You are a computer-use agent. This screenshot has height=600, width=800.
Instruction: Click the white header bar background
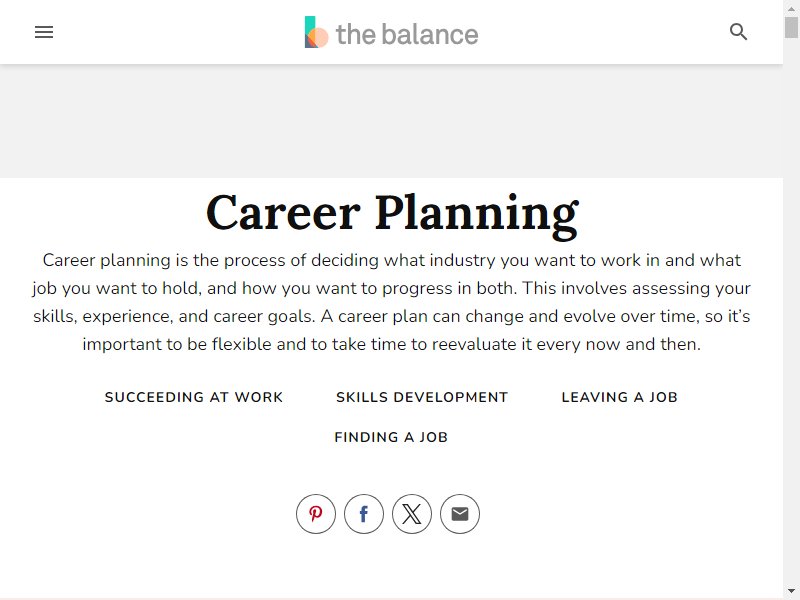(x=153, y=32)
